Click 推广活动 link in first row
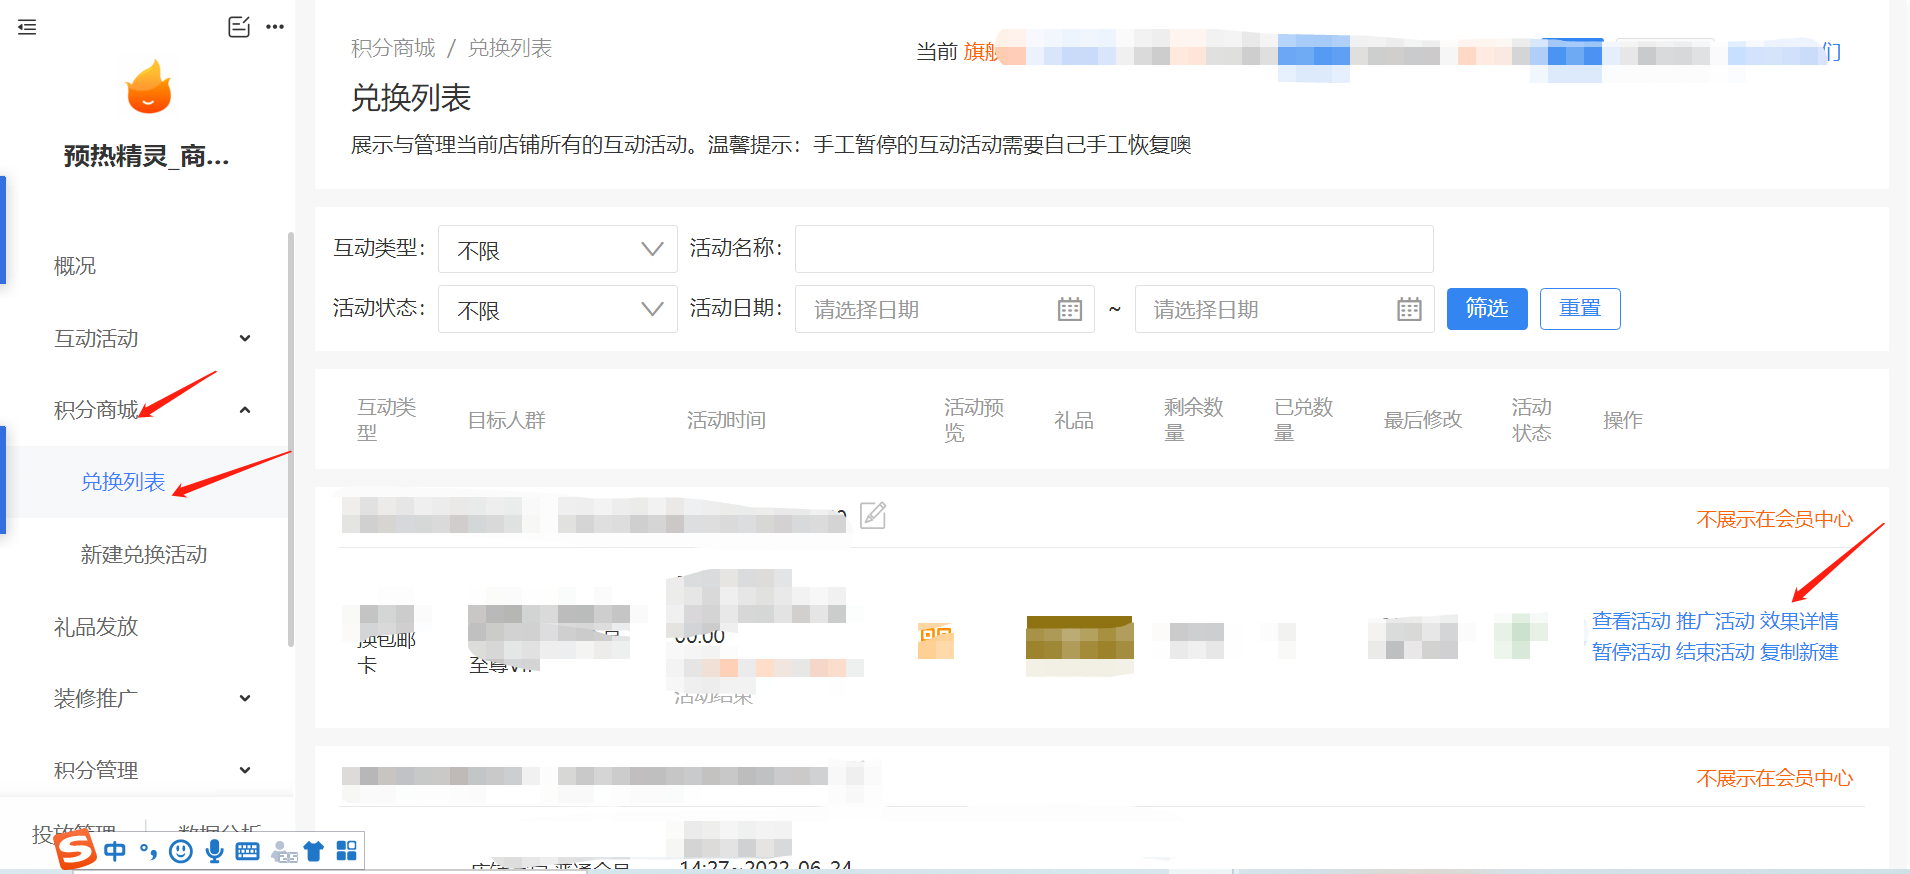Image resolution: width=1910 pixels, height=874 pixels. [1715, 621]
